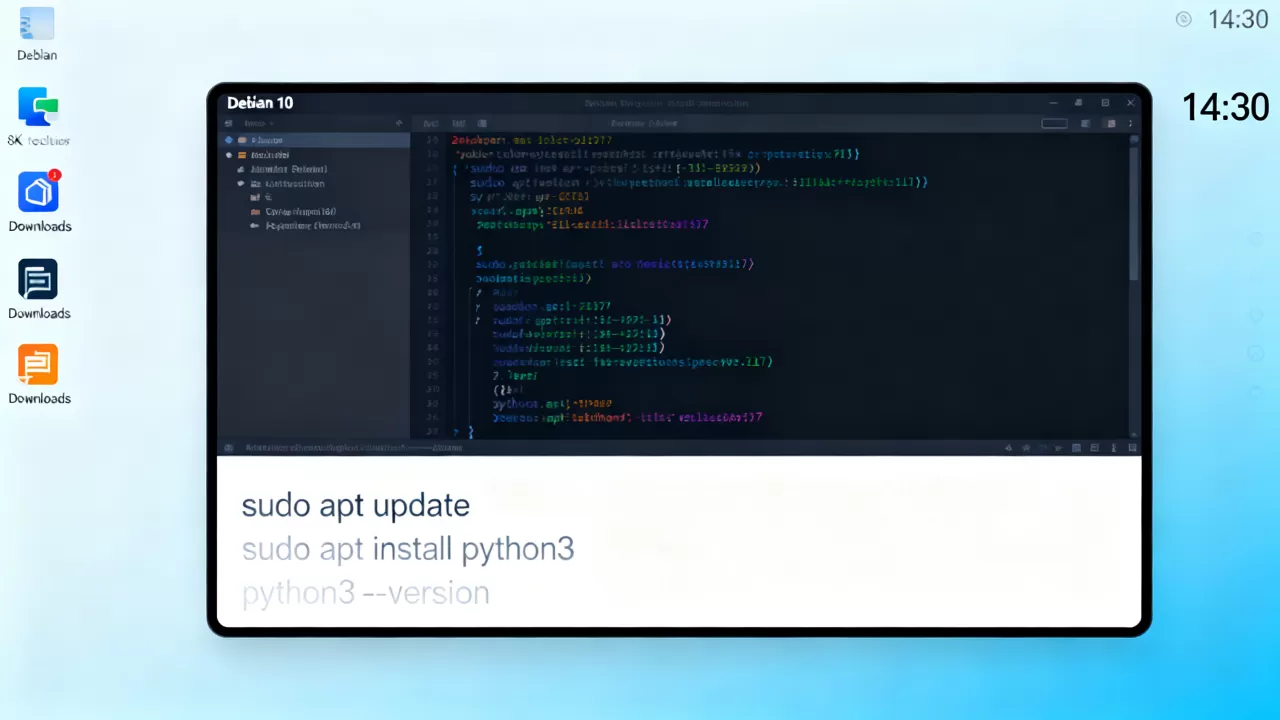Open the blue-green chat bubbles desktop icon
This screenshot has height=720, width=1280.
38,108
